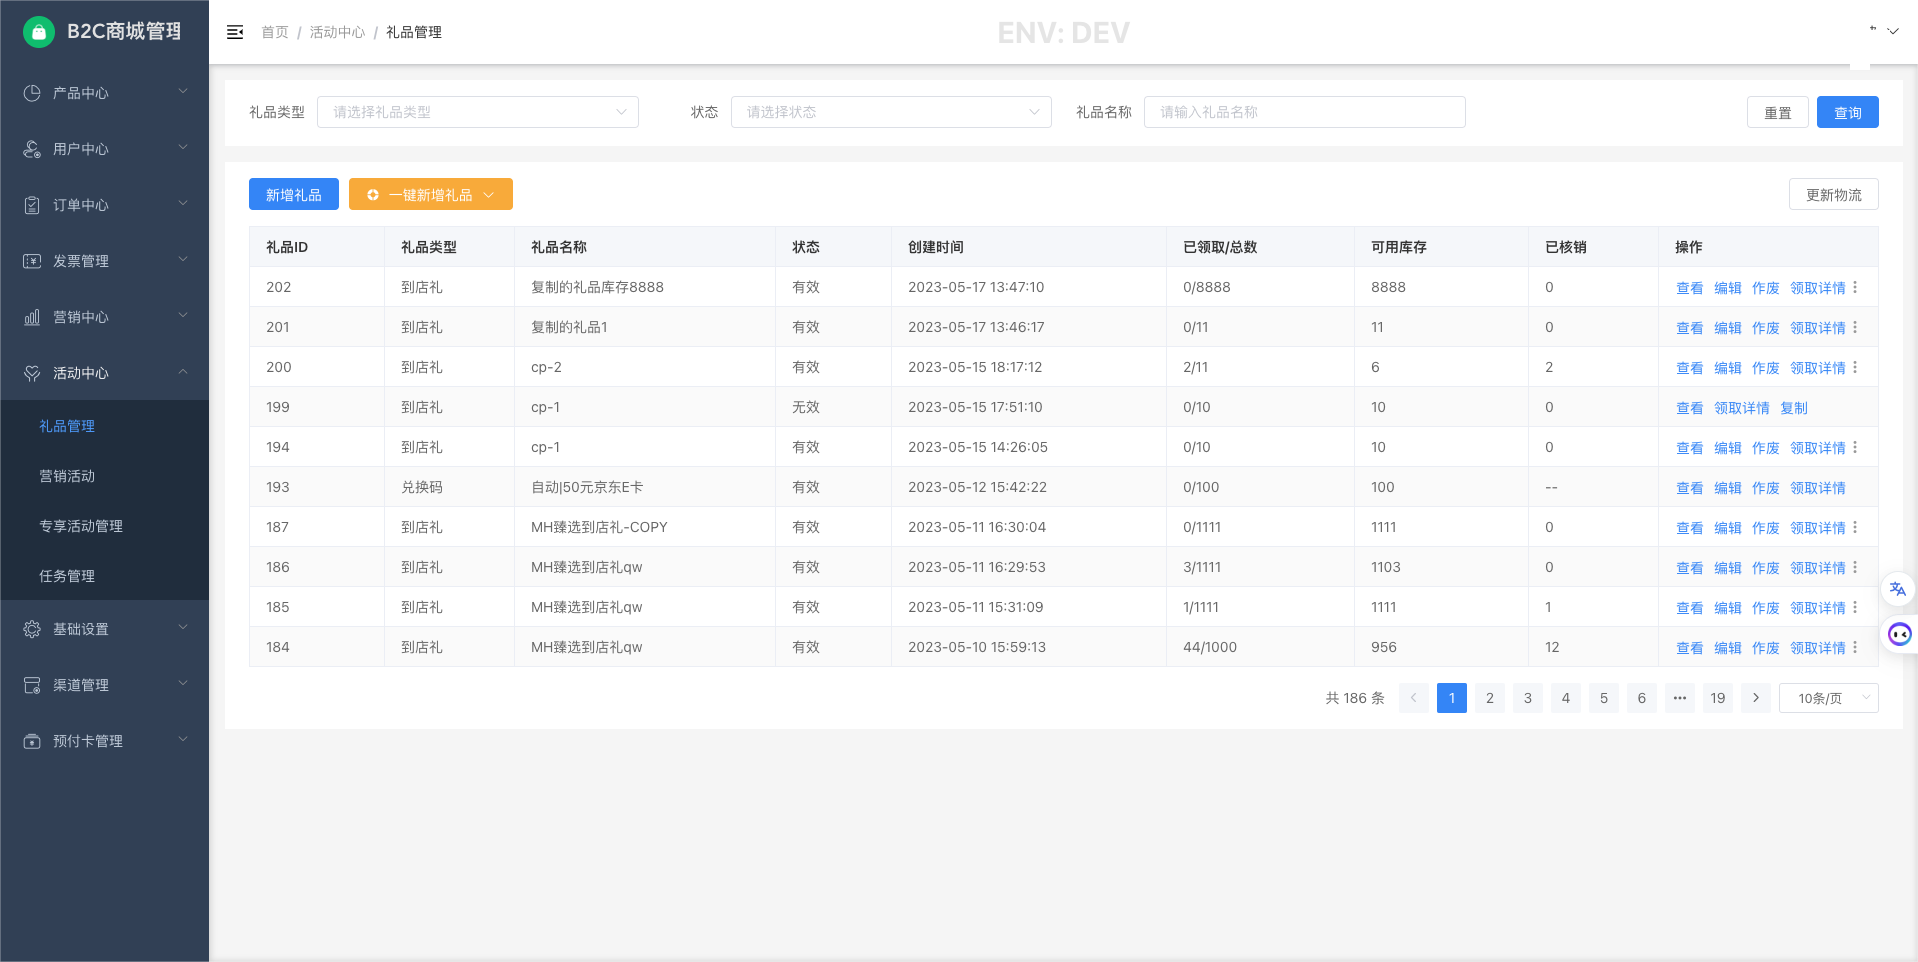Click the 营销中心 bar-chart icon
The width and height of the screenshot is (1918, 962).
point(32,317)
